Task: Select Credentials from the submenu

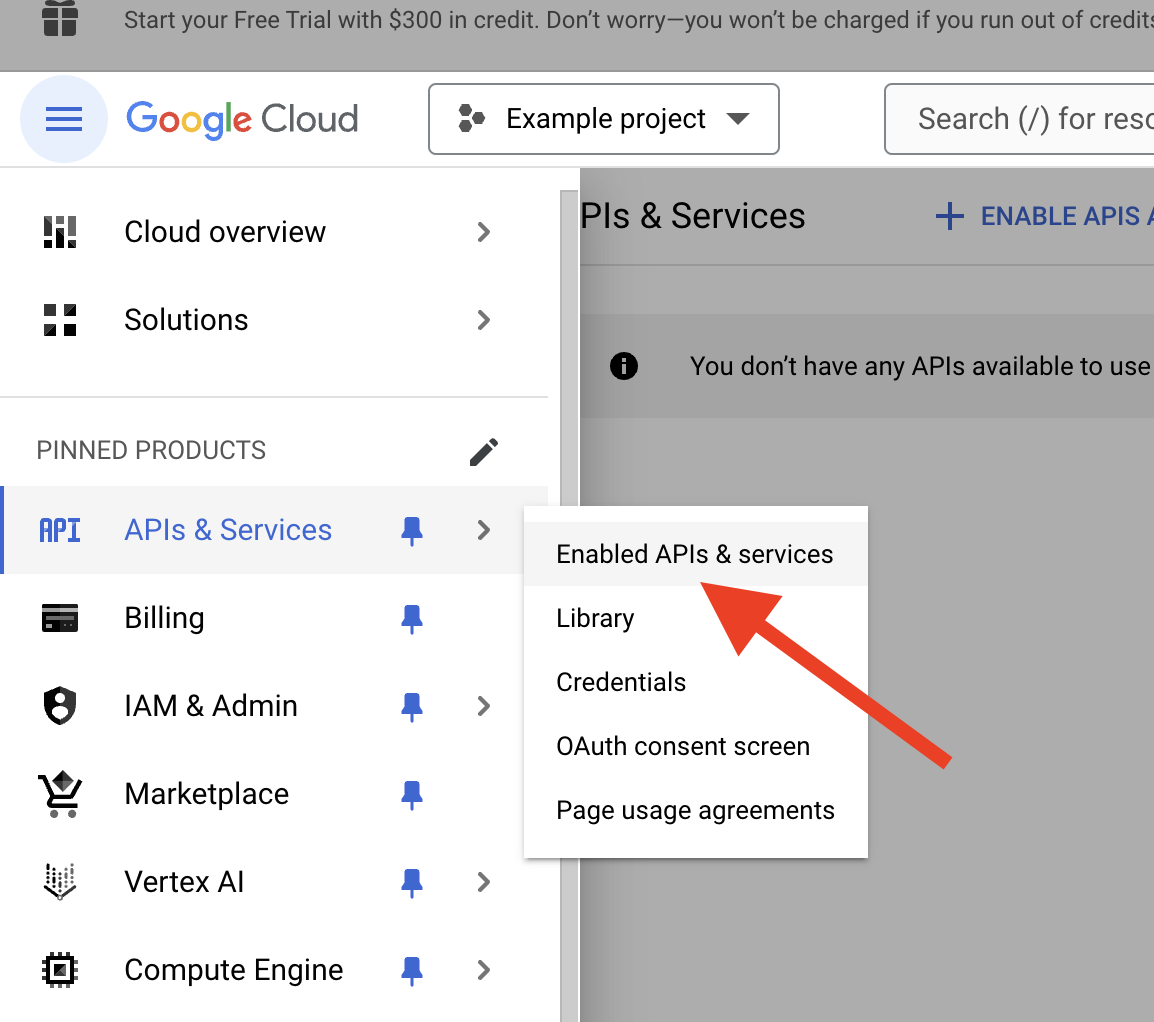Action: point(621,683)
